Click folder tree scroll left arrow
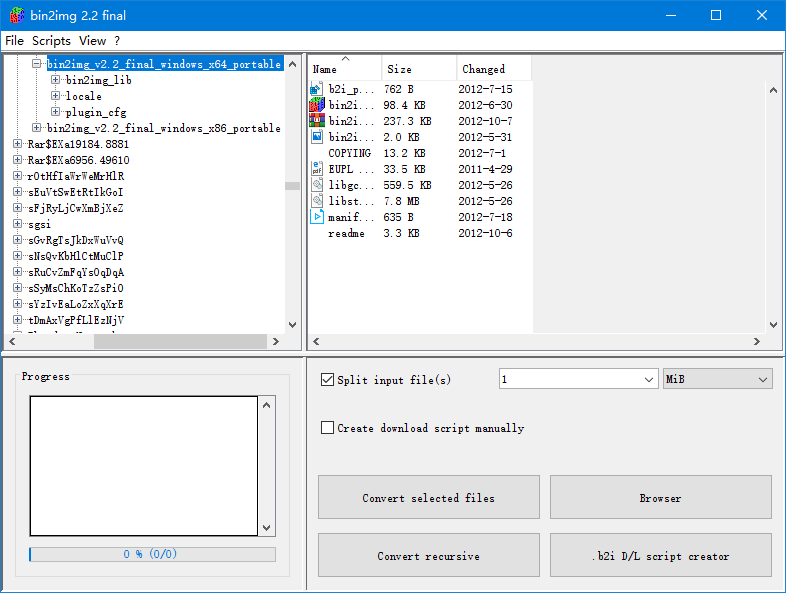The image size is (786, 593). click(x=13, y=341)
